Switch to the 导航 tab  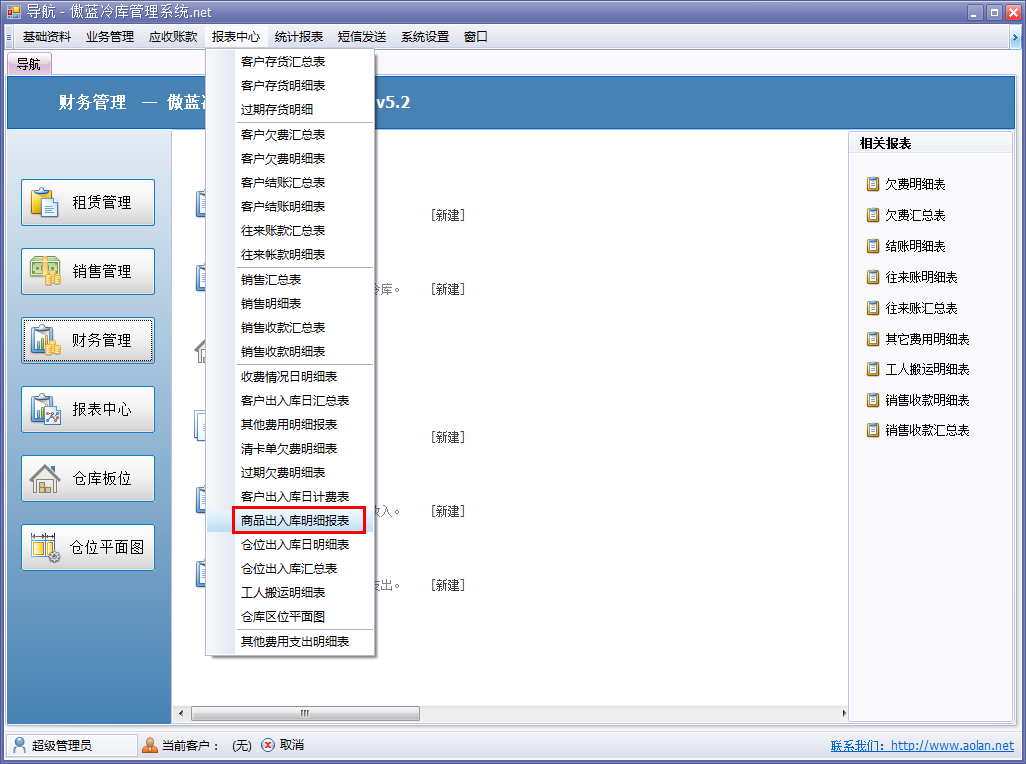click(29, 62)
